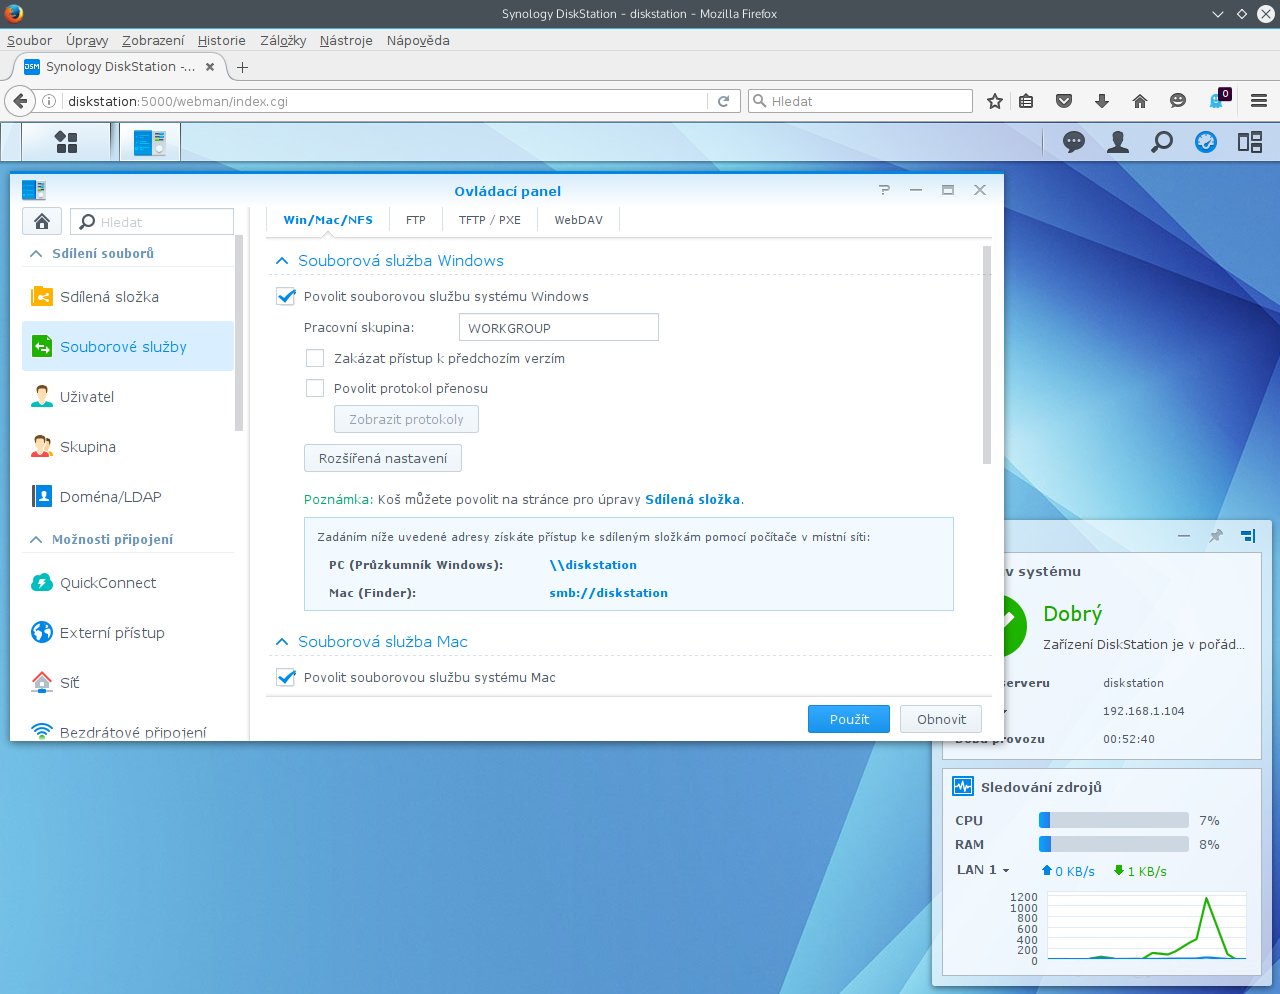This screenshot has width=1280, height=994.
Task: Click the RAM usage bar
Action: pos(1114,844)
